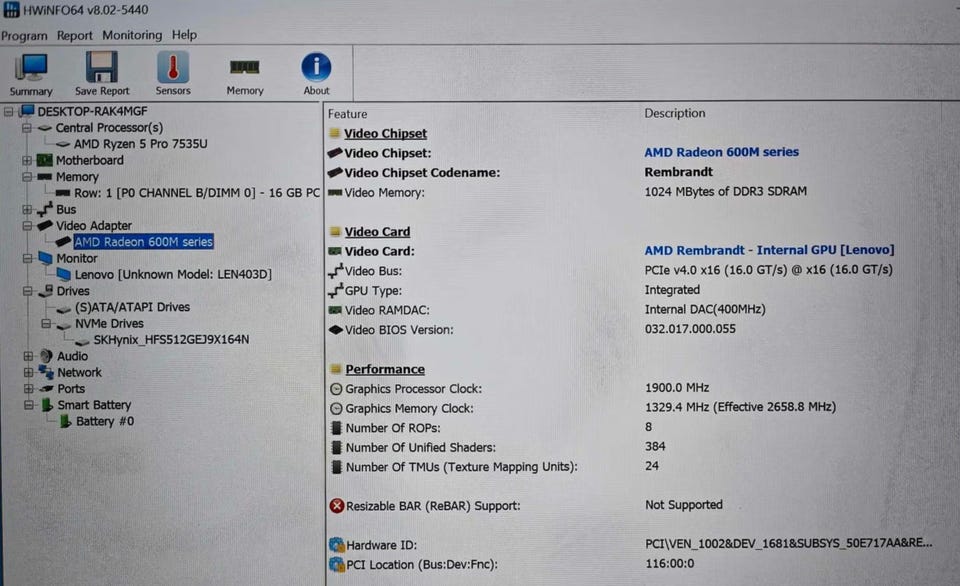Select AMD Radeon 600M series in tree
960x586 pixels.
coord(143,242)
